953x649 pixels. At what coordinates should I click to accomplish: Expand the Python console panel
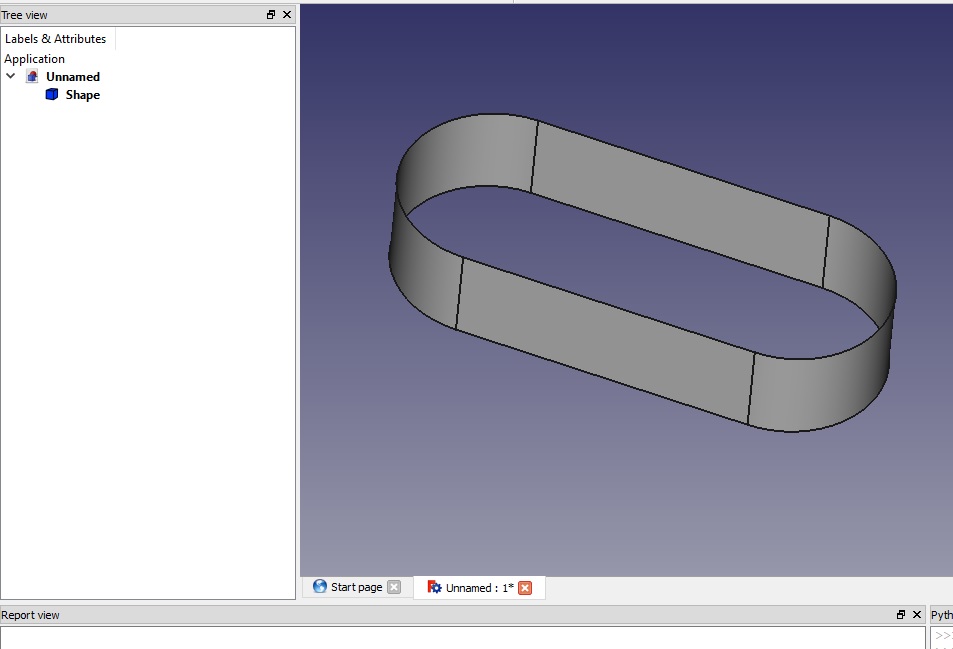click(942, 614)
